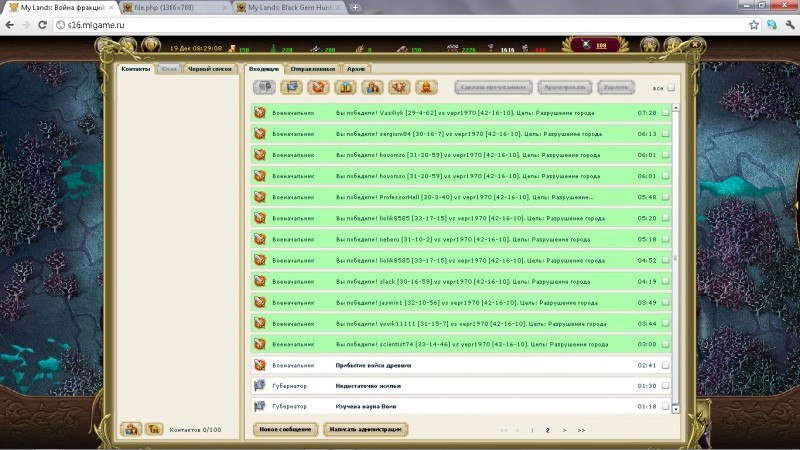
Task: Click the warlord icon on jasmin1 row
Action: (x=260, y=303)
